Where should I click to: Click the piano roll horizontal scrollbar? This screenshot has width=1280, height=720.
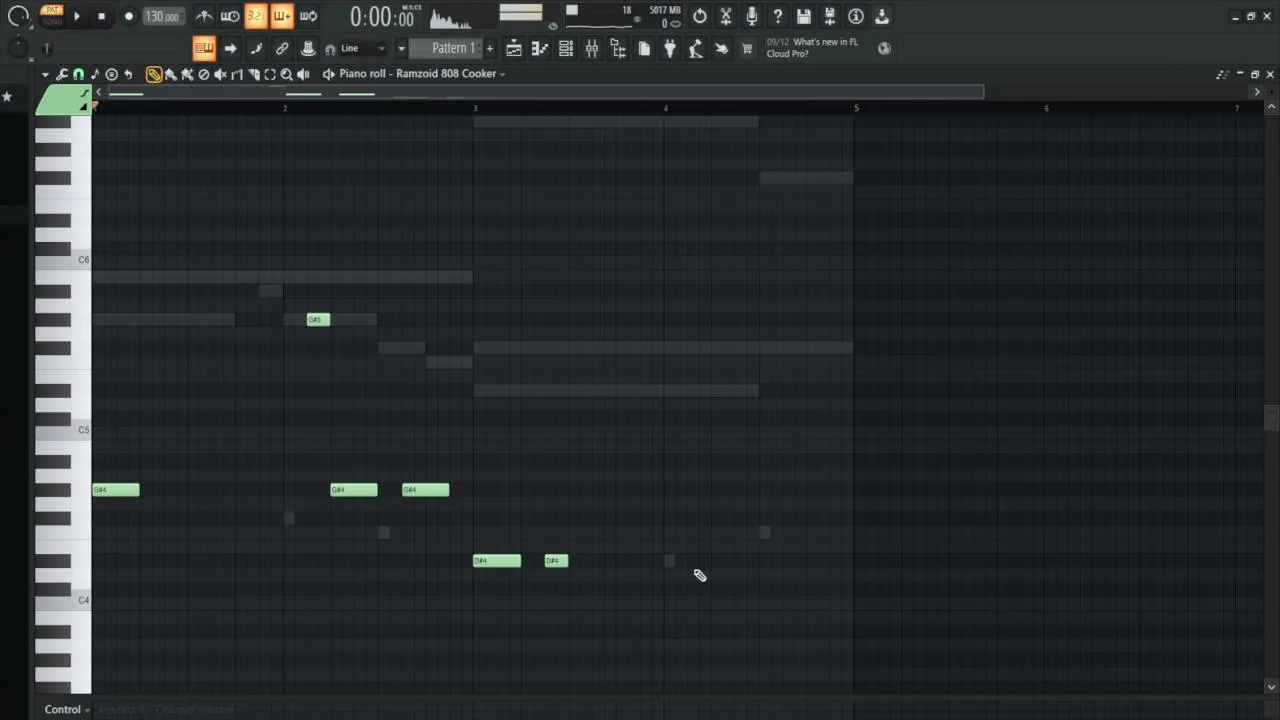[x=545, y=92]
